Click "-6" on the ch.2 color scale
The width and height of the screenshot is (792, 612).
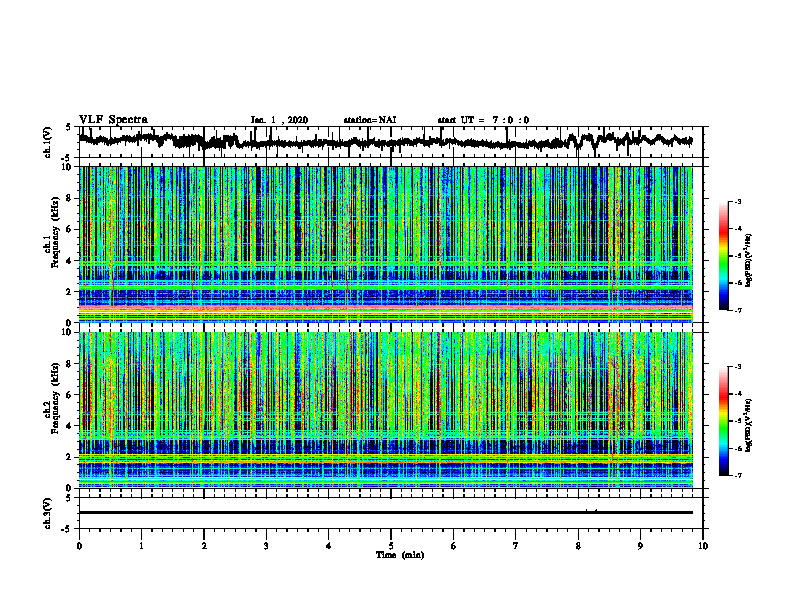(x=738, y=448)
